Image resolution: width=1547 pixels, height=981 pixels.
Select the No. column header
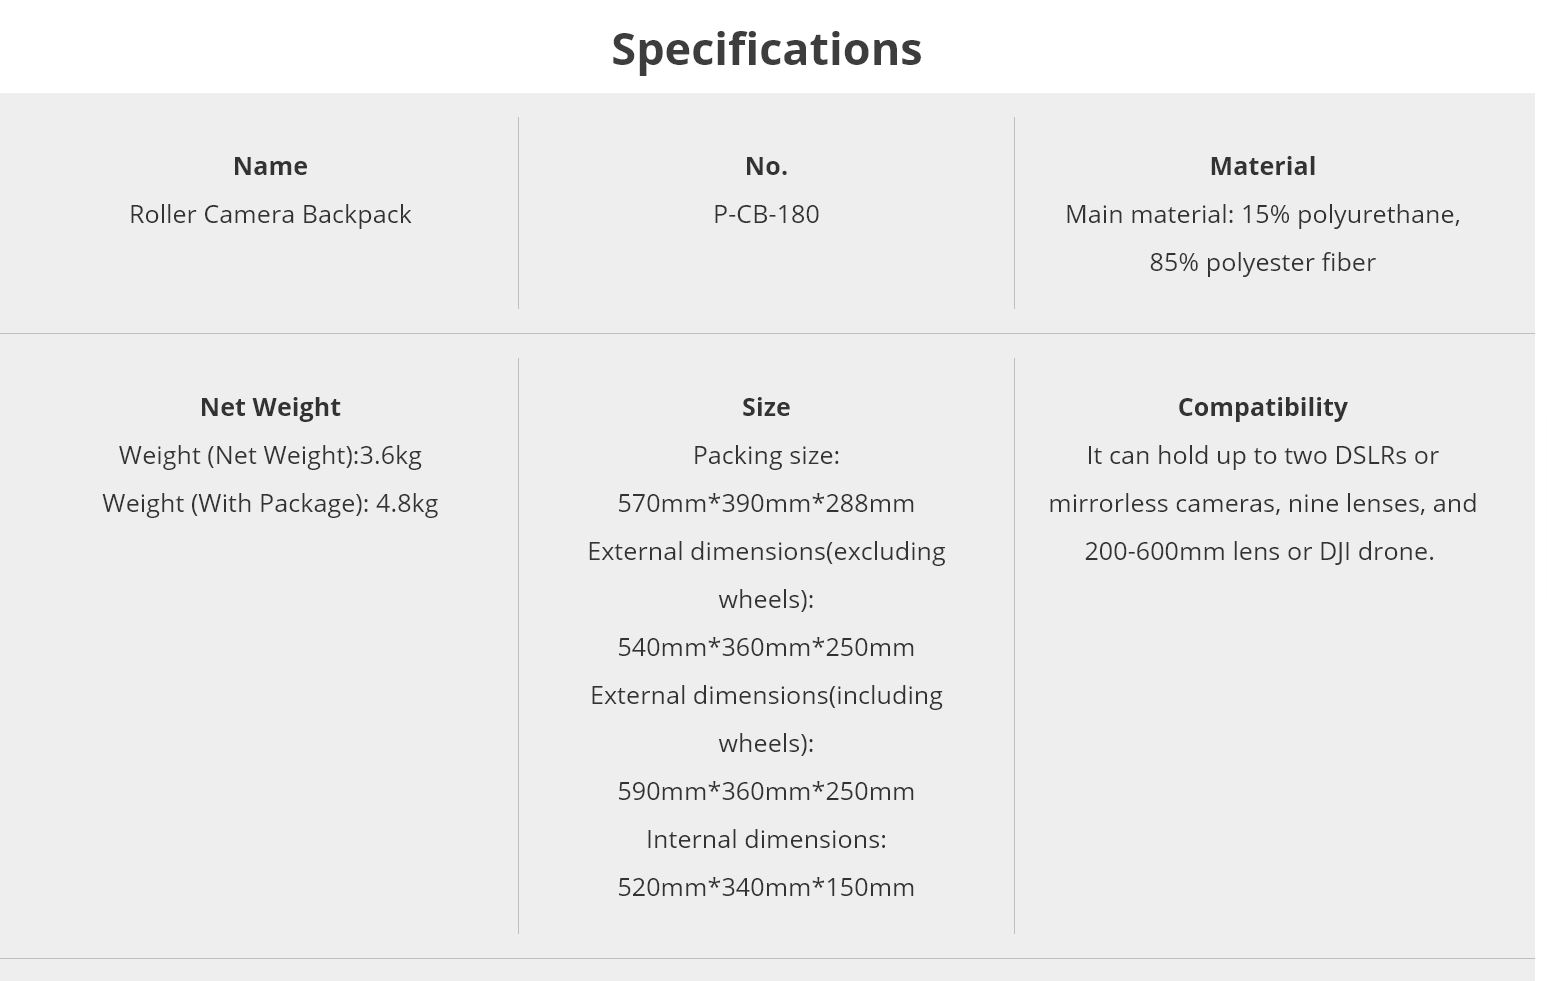coord(766,166)
